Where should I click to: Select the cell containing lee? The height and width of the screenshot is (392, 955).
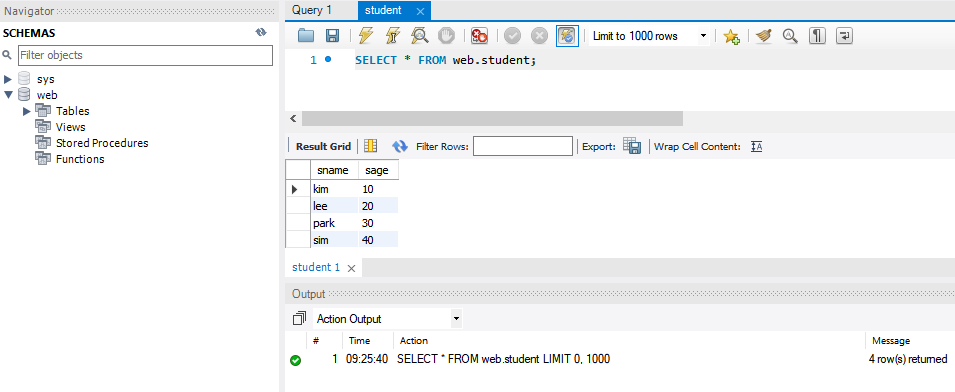click(x=334, y=206)
